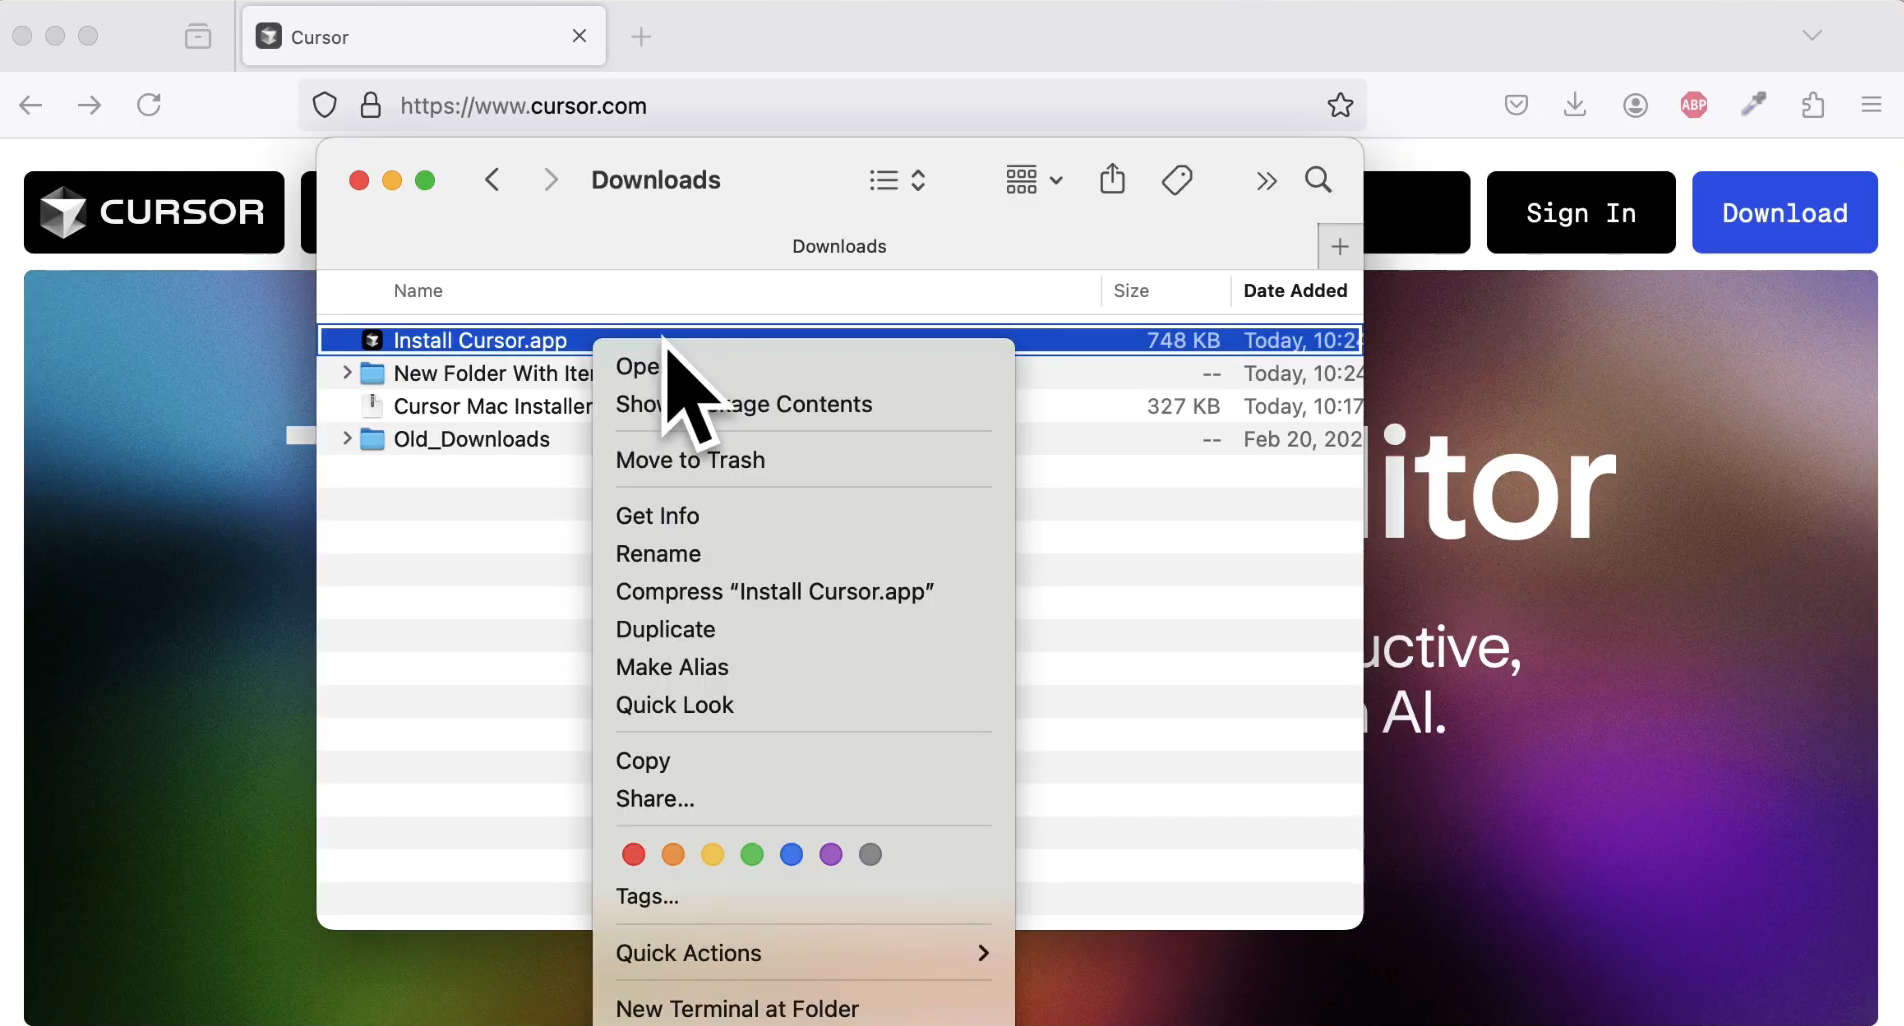Choose Duplicate from context menu
The height and width of the screenshot is (1026, 1904).
pos(665,630)
